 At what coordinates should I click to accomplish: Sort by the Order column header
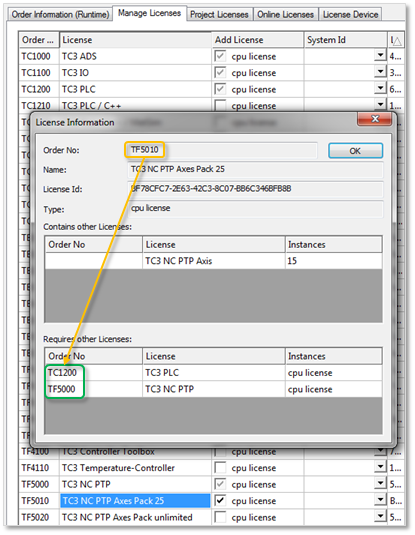point(39,40)
